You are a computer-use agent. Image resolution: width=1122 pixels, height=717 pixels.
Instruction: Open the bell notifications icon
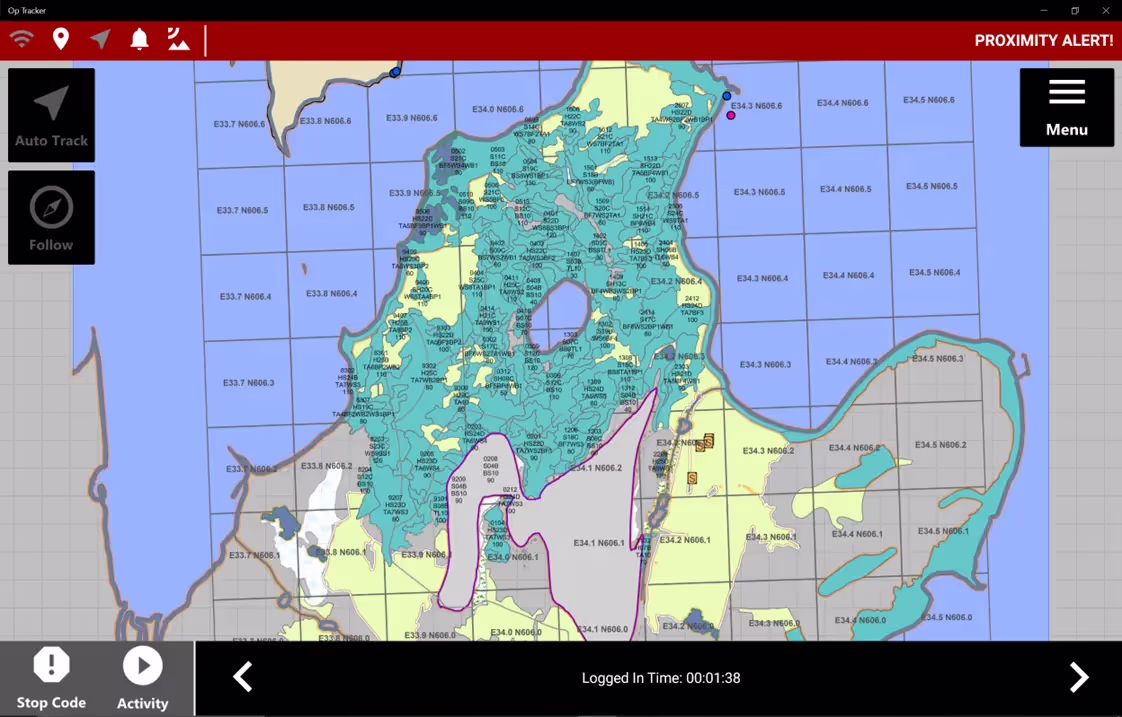point(140,39)
